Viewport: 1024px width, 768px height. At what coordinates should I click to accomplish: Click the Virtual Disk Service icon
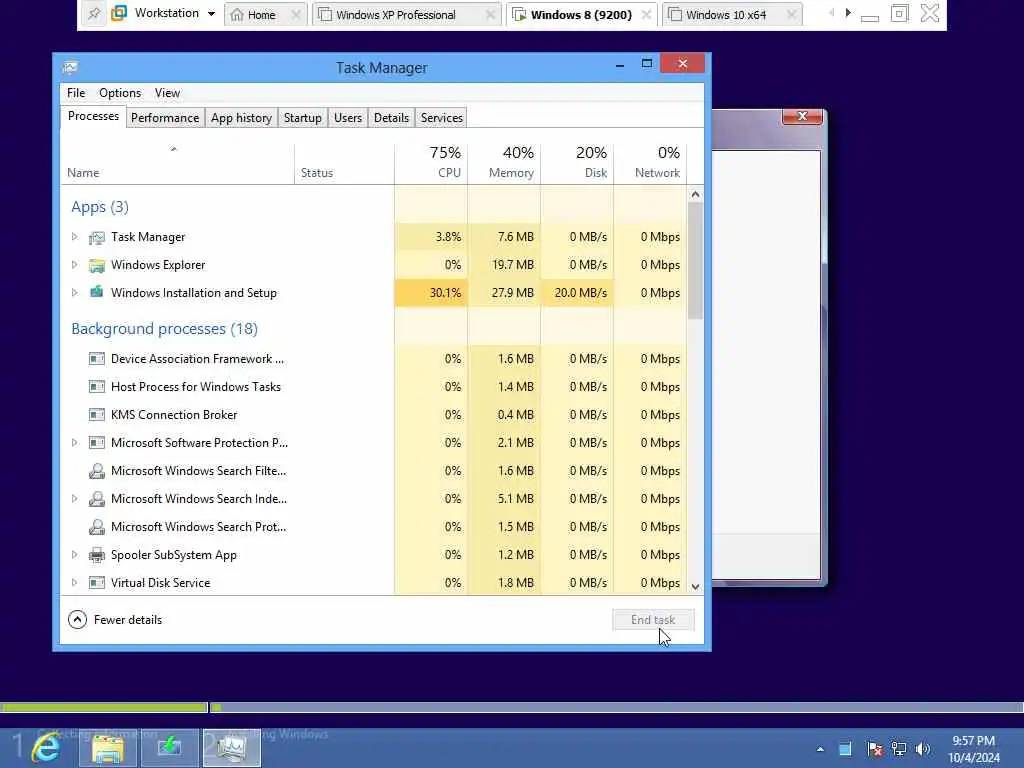click(x=97, y=583)
